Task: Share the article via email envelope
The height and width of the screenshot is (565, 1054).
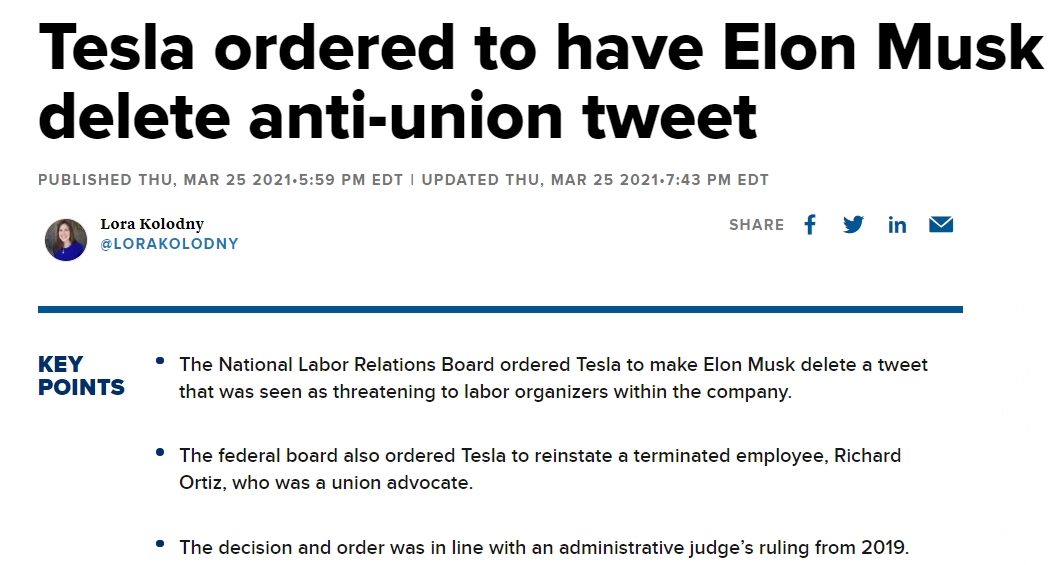Action: (941, 225)
